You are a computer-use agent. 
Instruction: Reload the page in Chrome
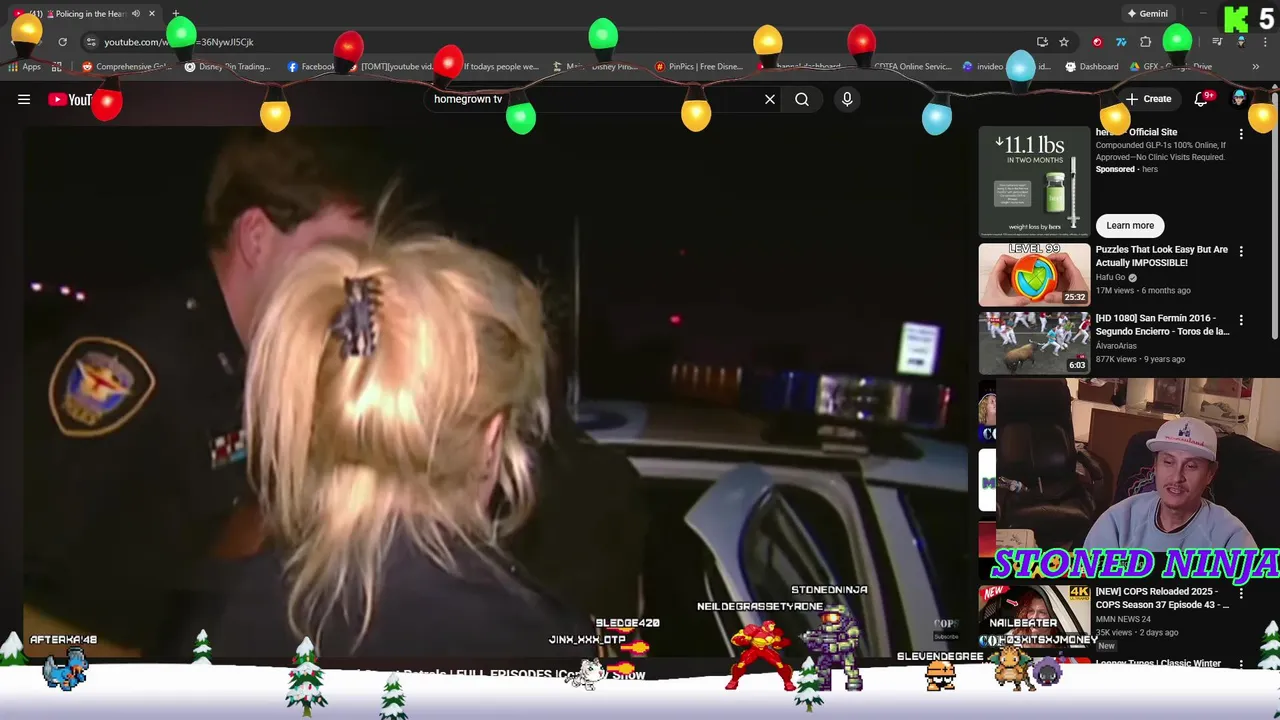[x=62, y=42]
